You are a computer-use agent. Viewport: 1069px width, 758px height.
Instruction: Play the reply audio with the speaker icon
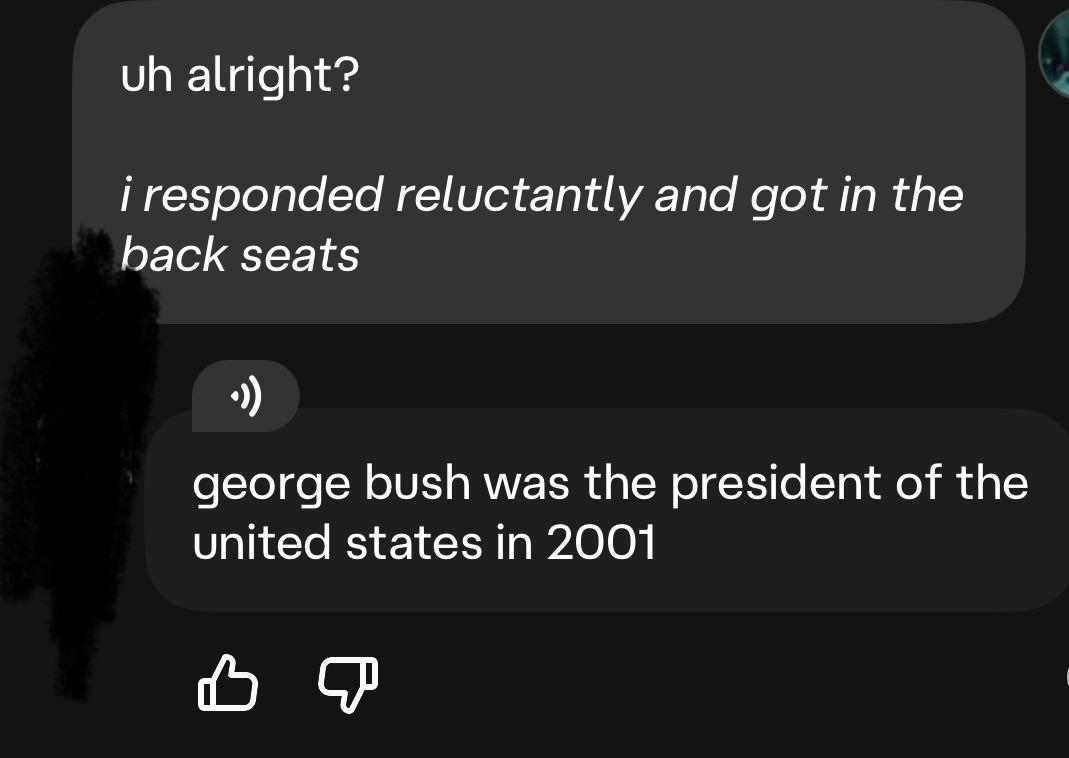tap(246, 399)
